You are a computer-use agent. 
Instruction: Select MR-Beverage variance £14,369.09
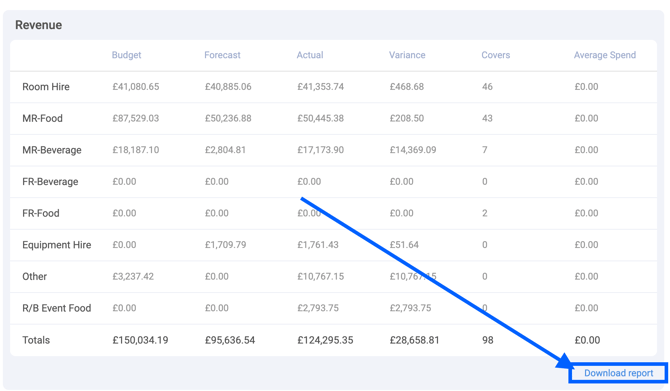click(413, 150)
